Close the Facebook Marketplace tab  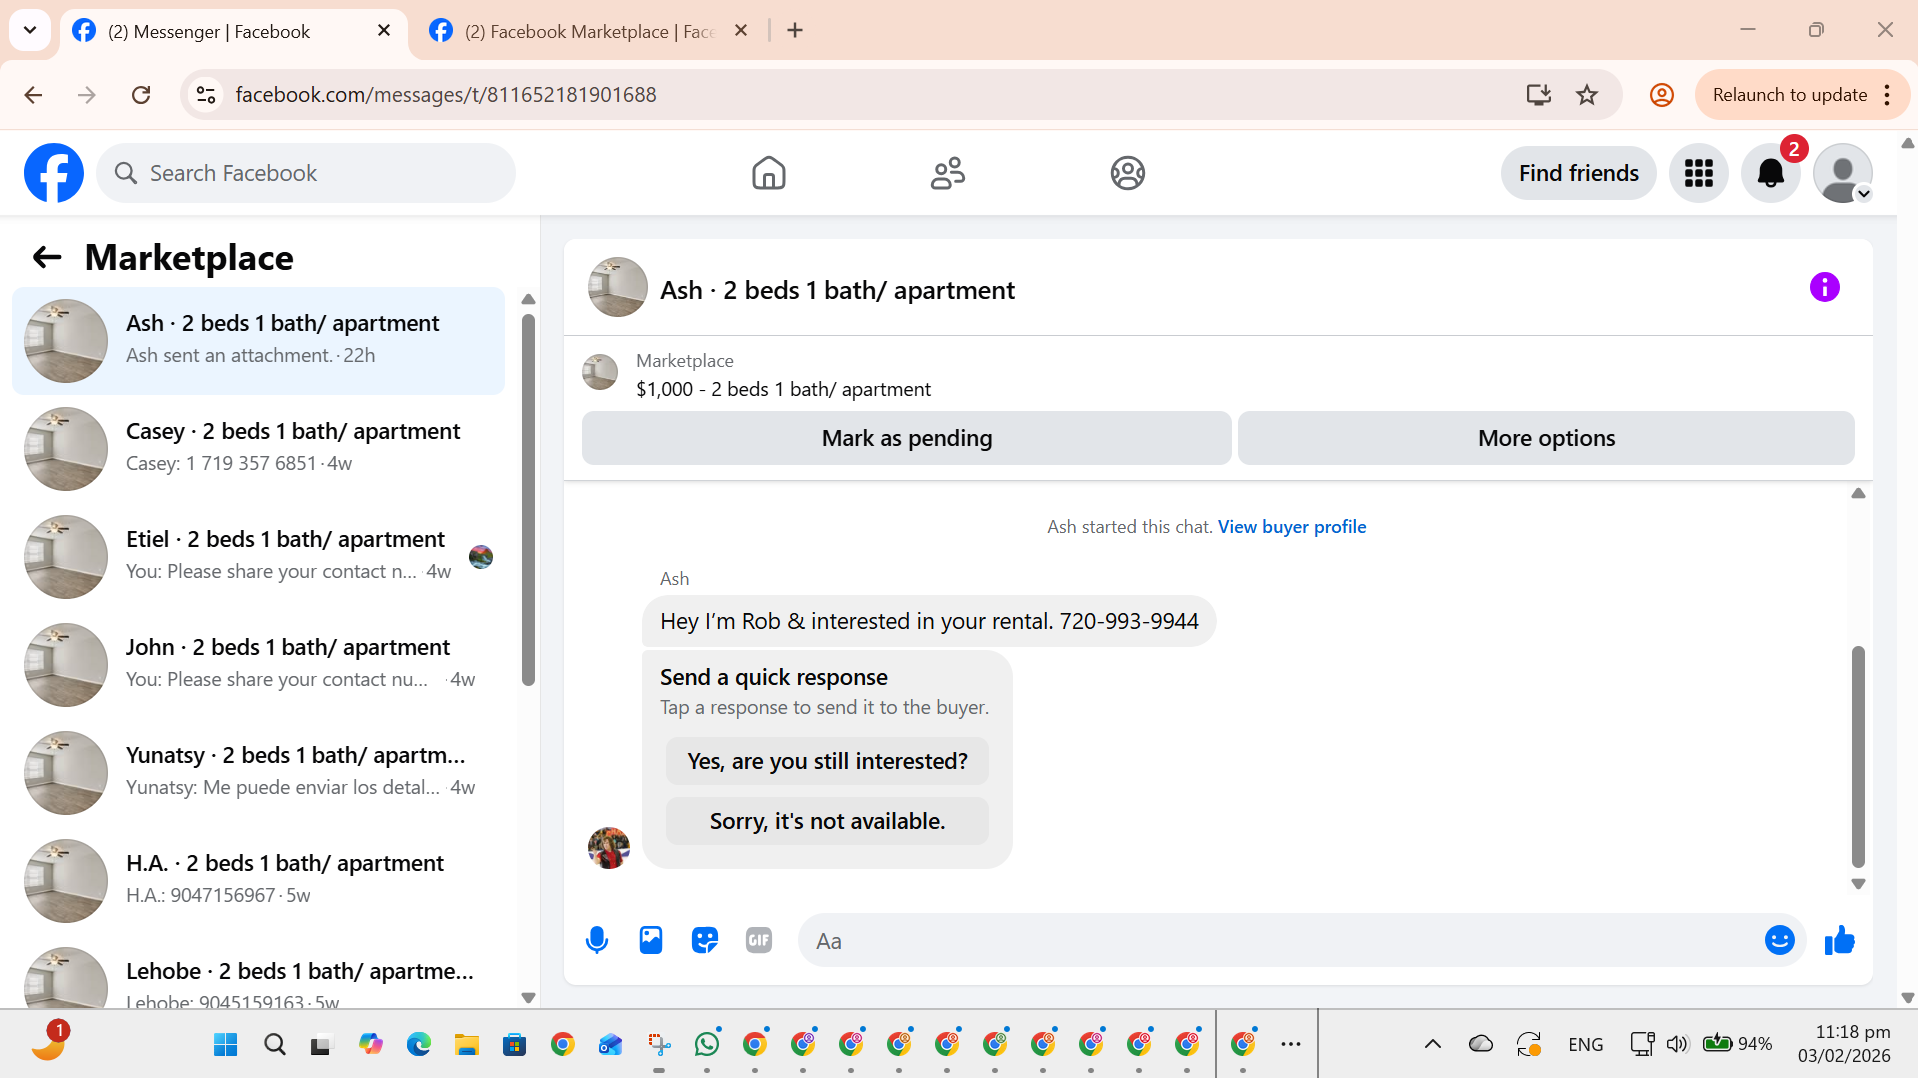click(741, 31)
